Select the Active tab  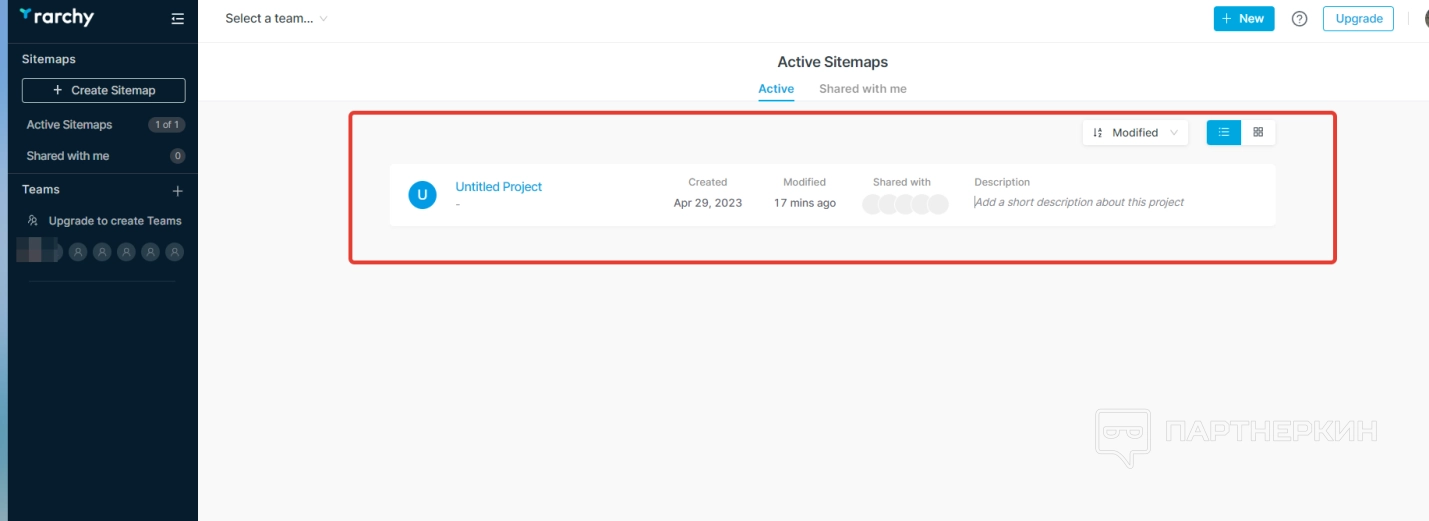(776, 89)
